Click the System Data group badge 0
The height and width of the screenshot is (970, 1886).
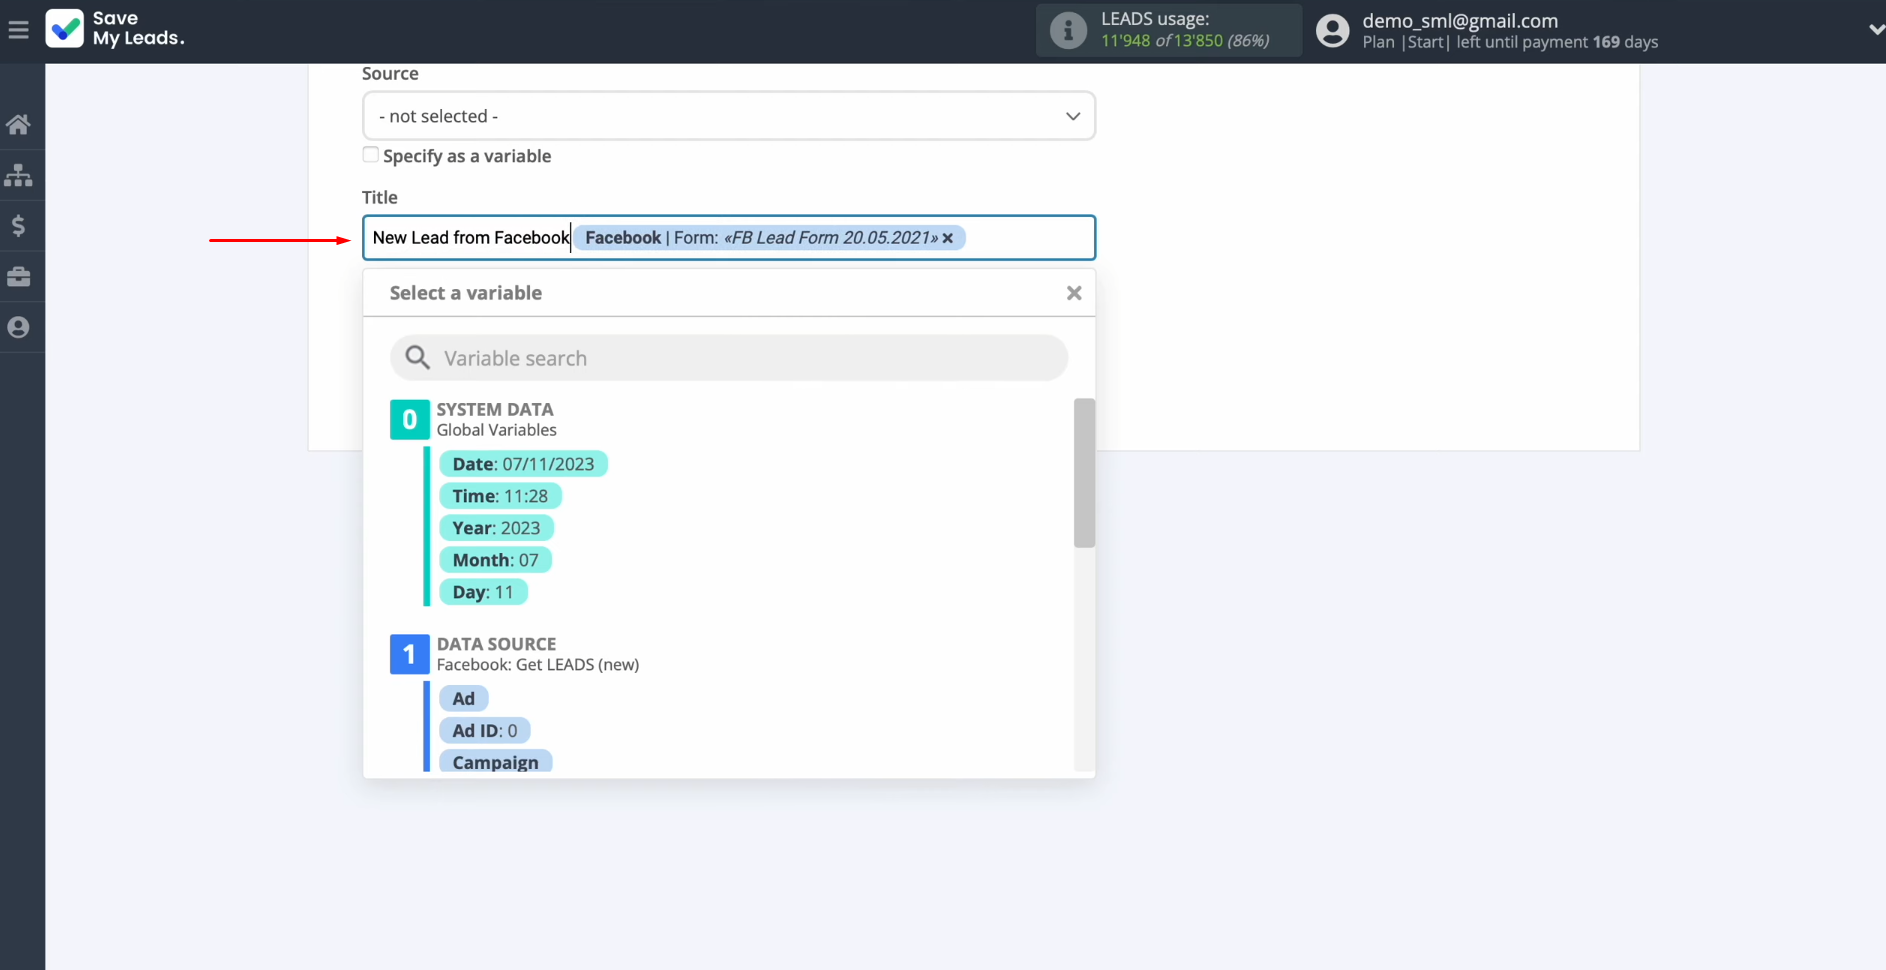tap(409, 420)
